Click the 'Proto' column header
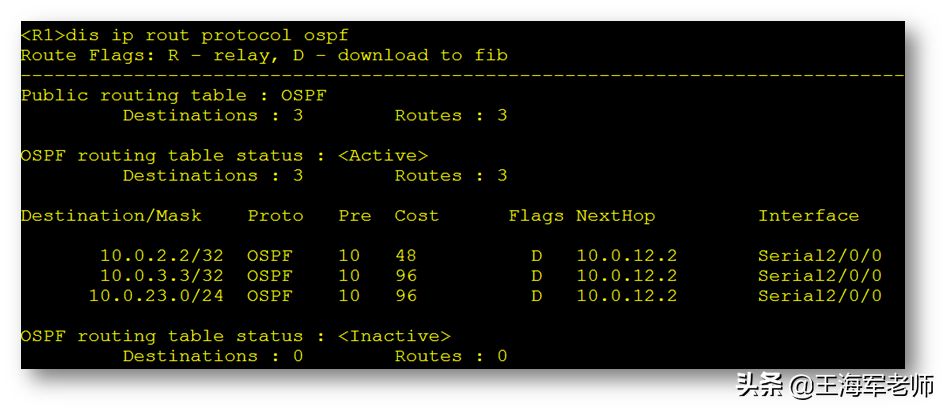The image size is (947, 411). [x=275, y=215]
